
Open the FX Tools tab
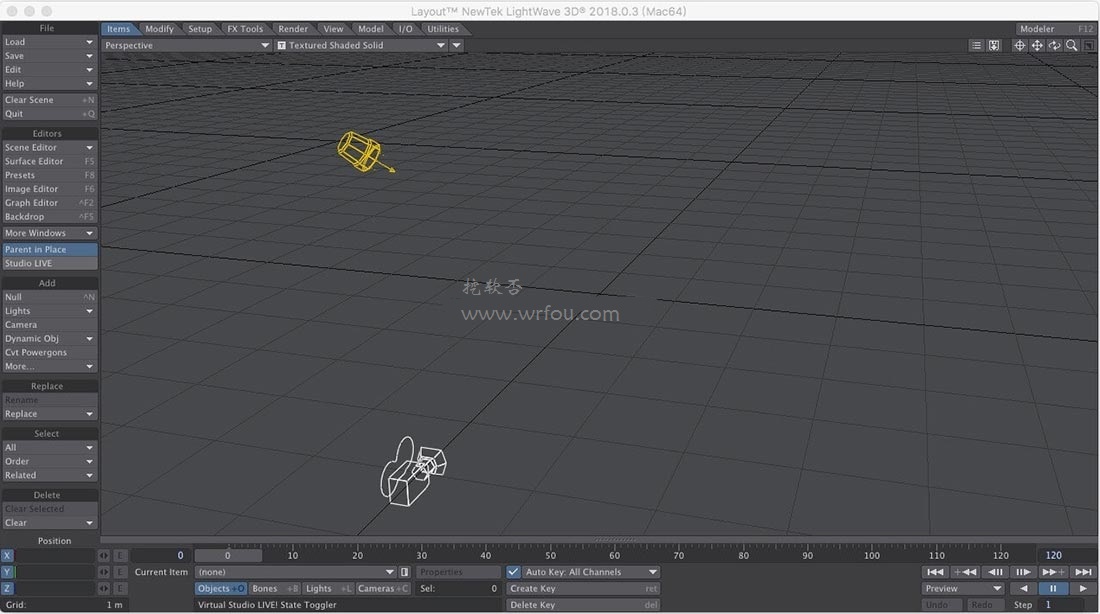245,29
